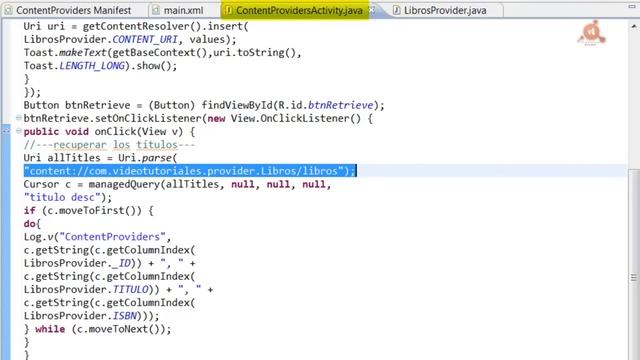Minimize the editor area using the top-right icon
The image size is (640, 360).
(632, 6)
